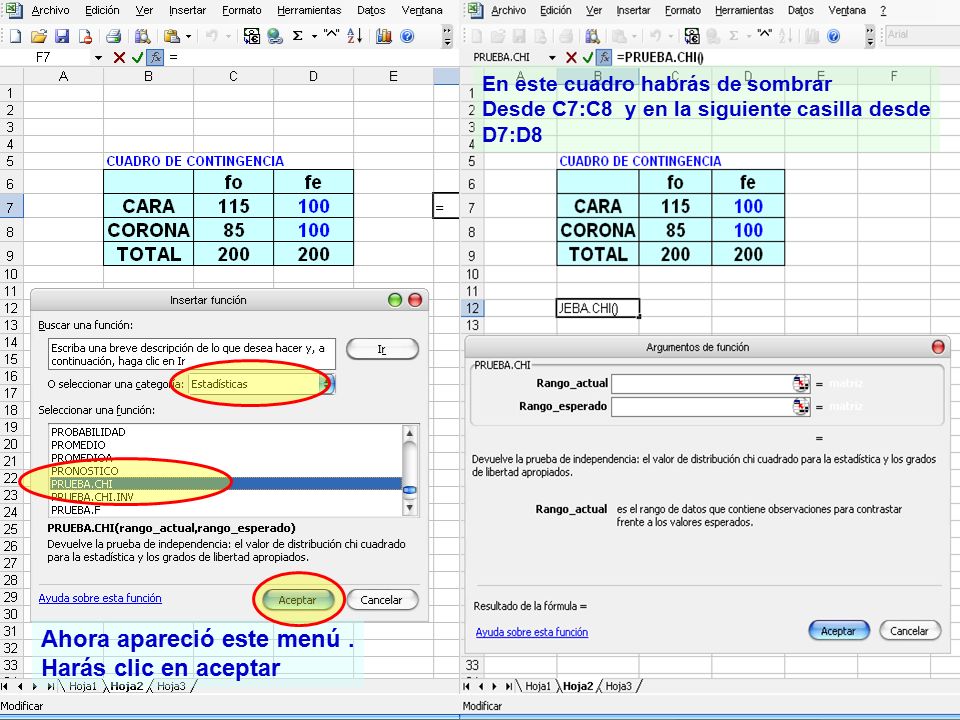Show more toolbar options in left window
This screenshot has height=720, width=960.
[x=448, y=37]
